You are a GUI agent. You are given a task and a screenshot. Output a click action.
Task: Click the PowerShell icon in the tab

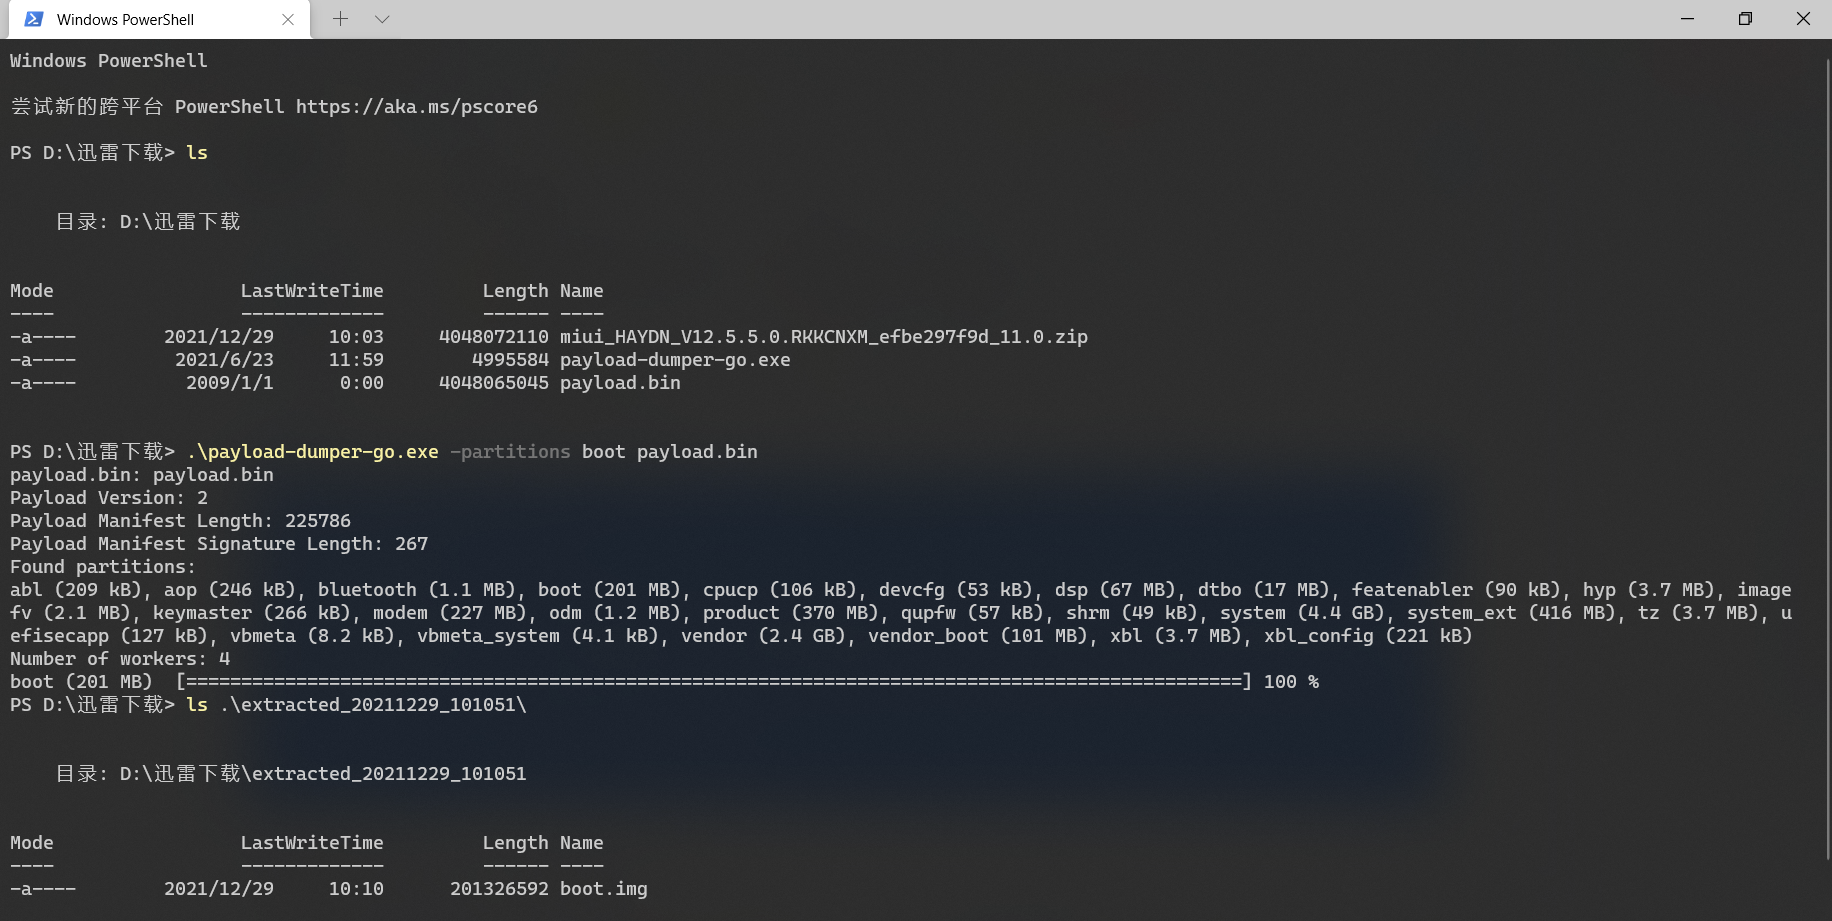tap(33, 19)
